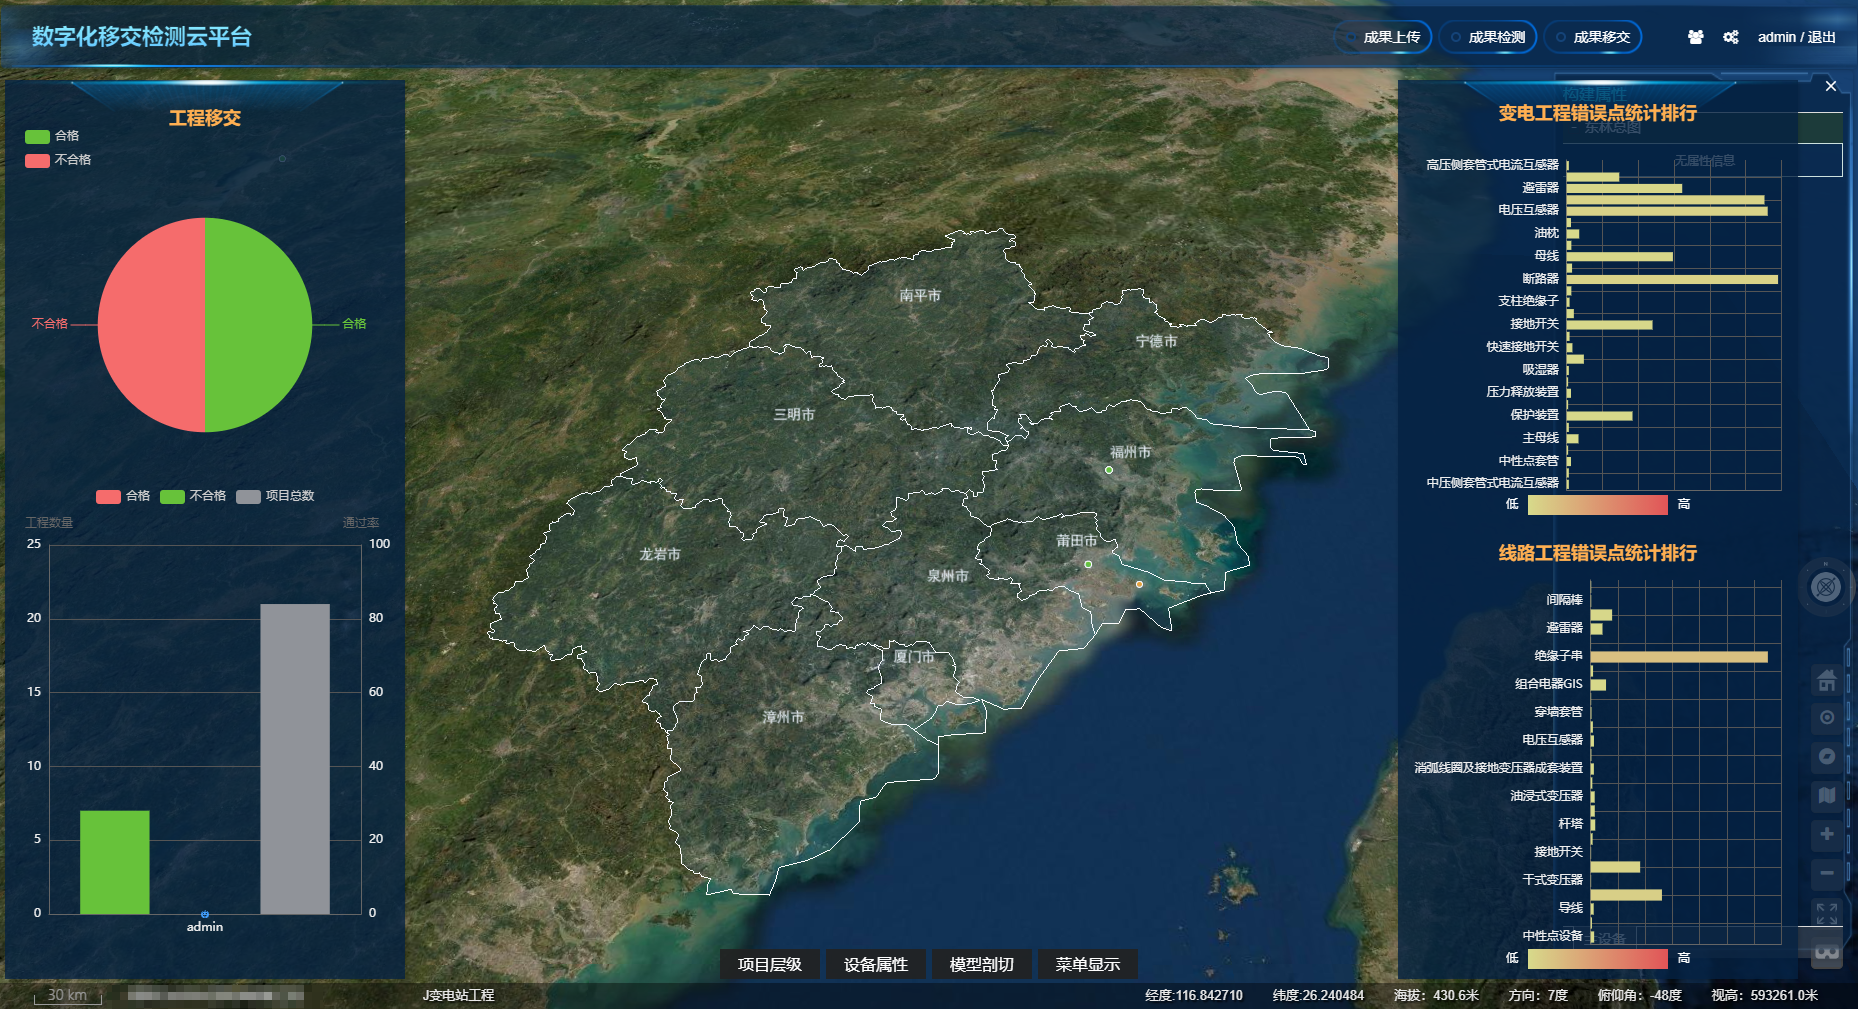Go to the 成果移交 section
The height and width of the screenshot is (1009, 1858).
coord(1594,37)
